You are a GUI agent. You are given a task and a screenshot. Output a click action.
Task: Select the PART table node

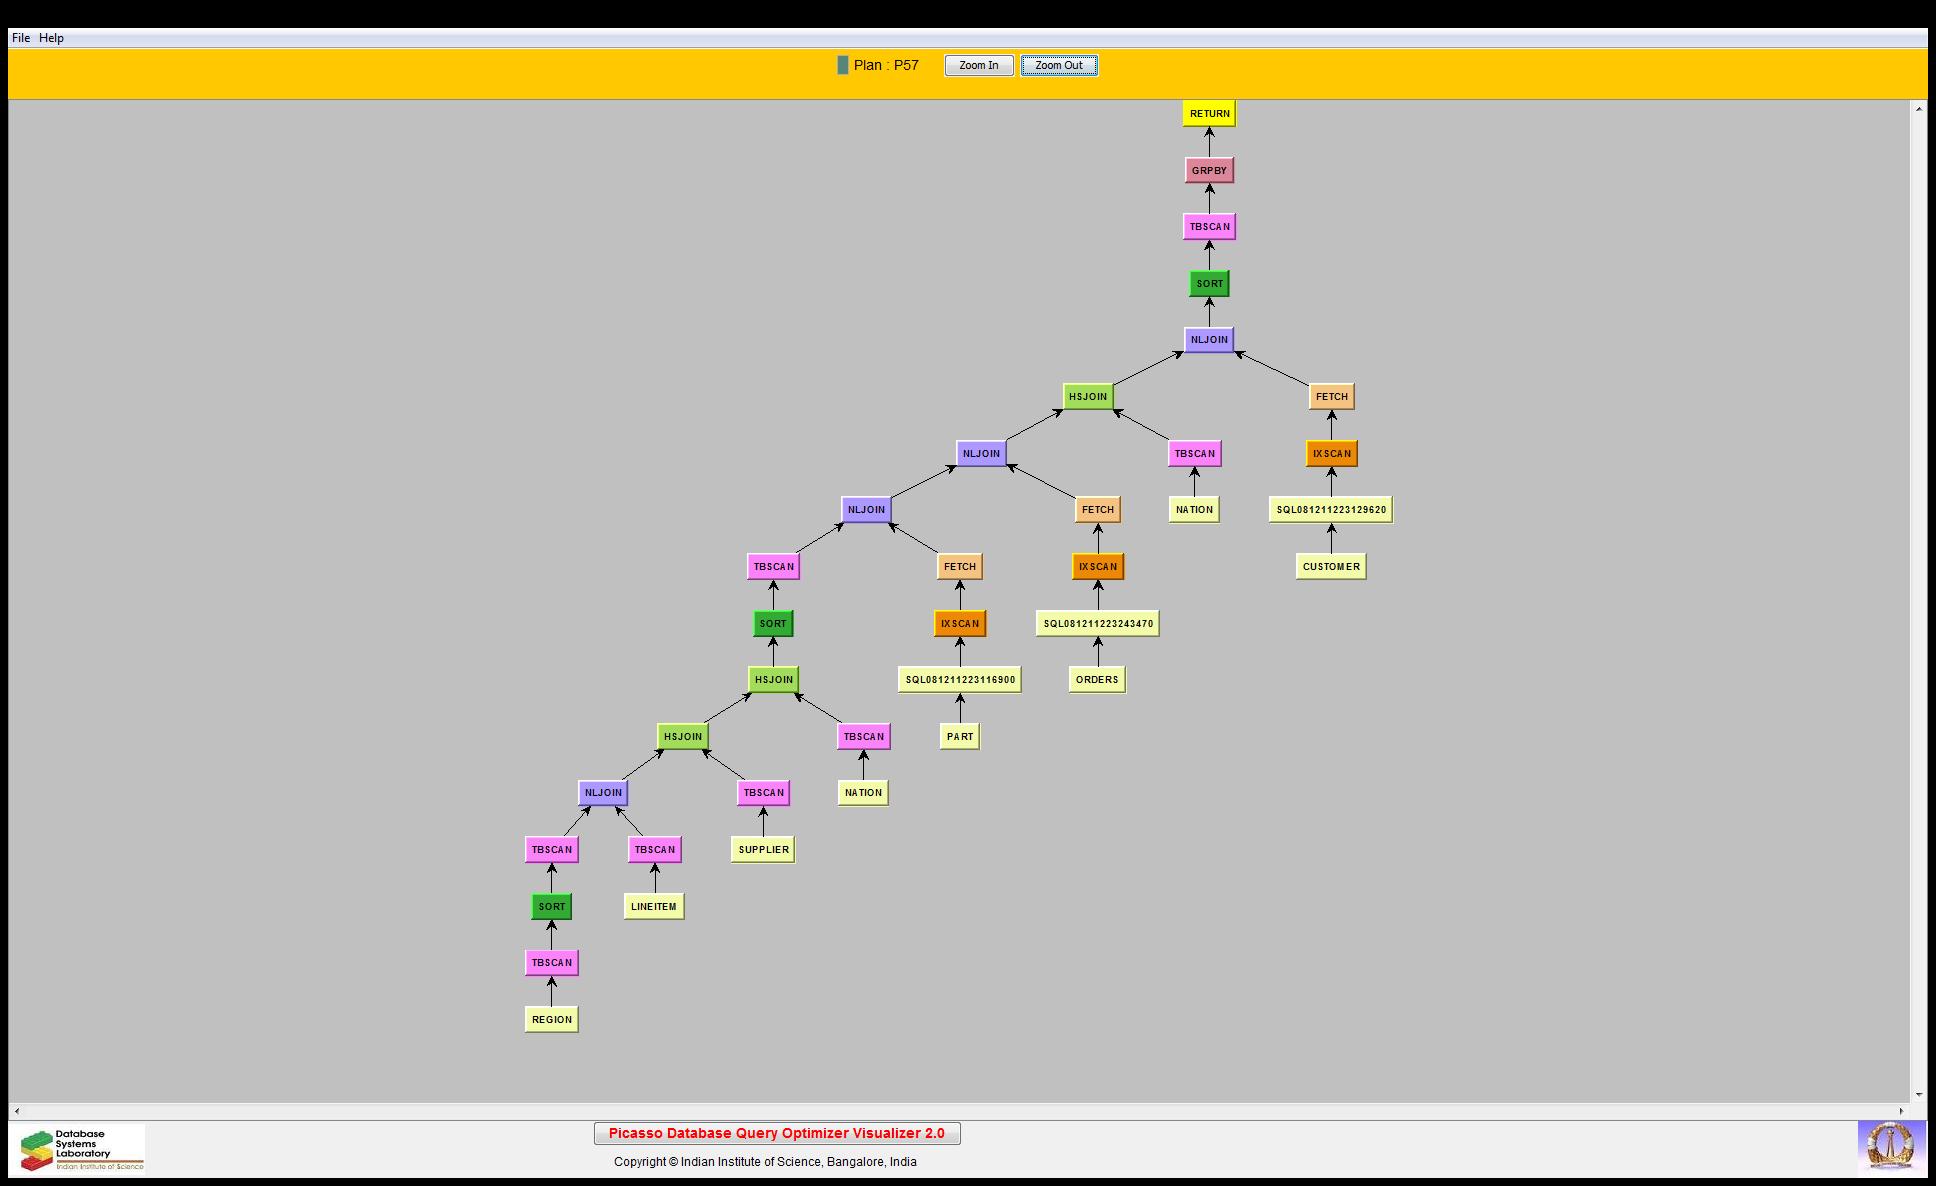click(x=959, y=737)
